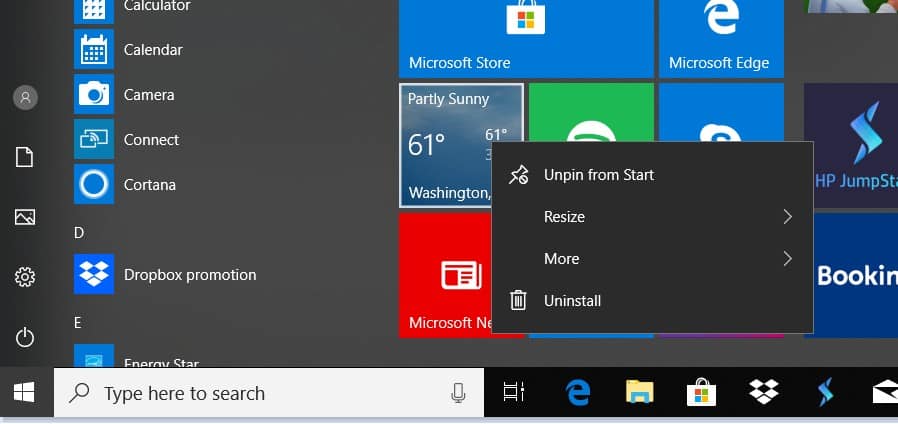This screenshot has width=898, height=424.
Task: Click the letter E section header
Action: pos(78,323)
